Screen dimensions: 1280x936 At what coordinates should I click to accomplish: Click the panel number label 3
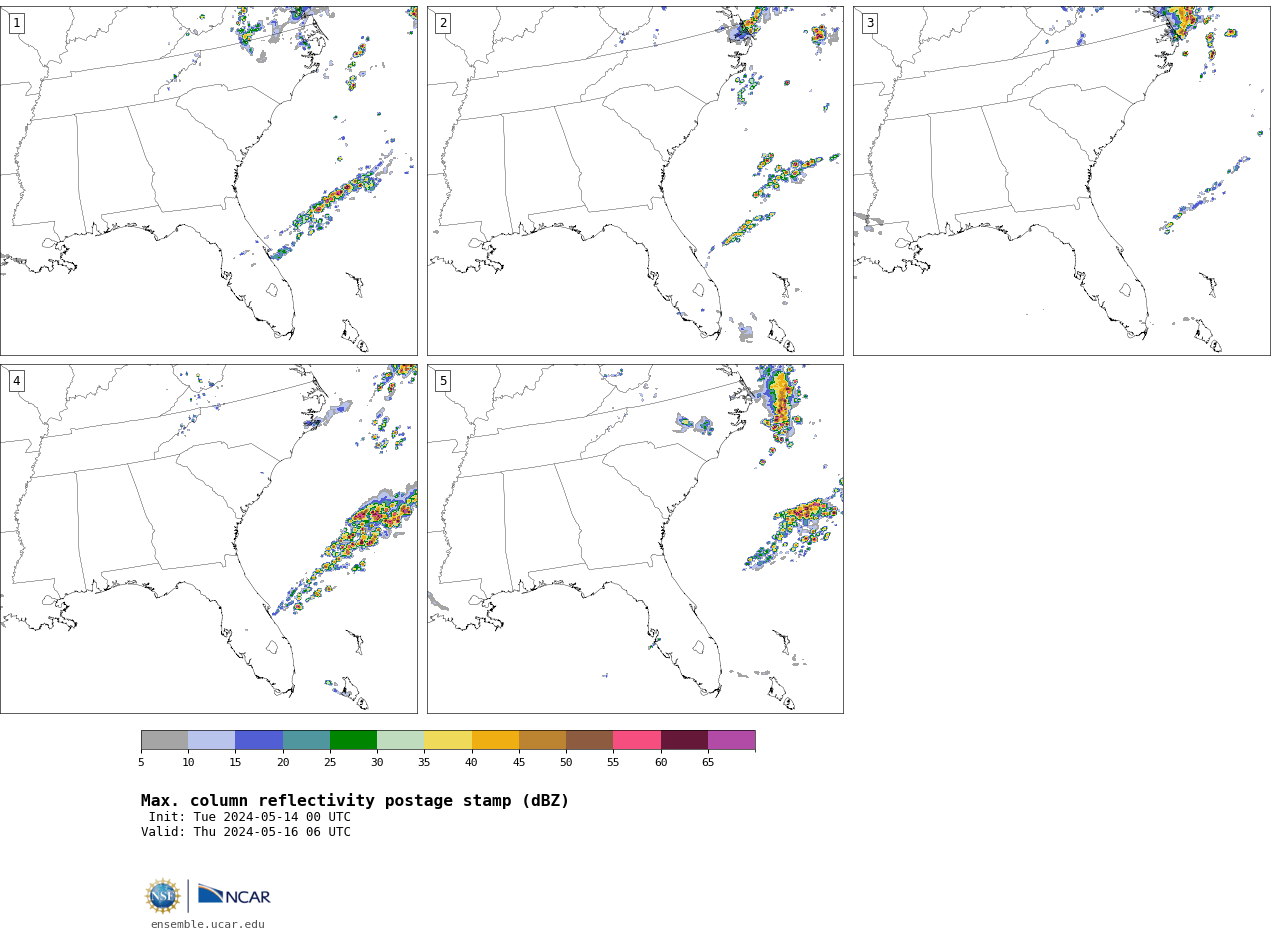869,23
